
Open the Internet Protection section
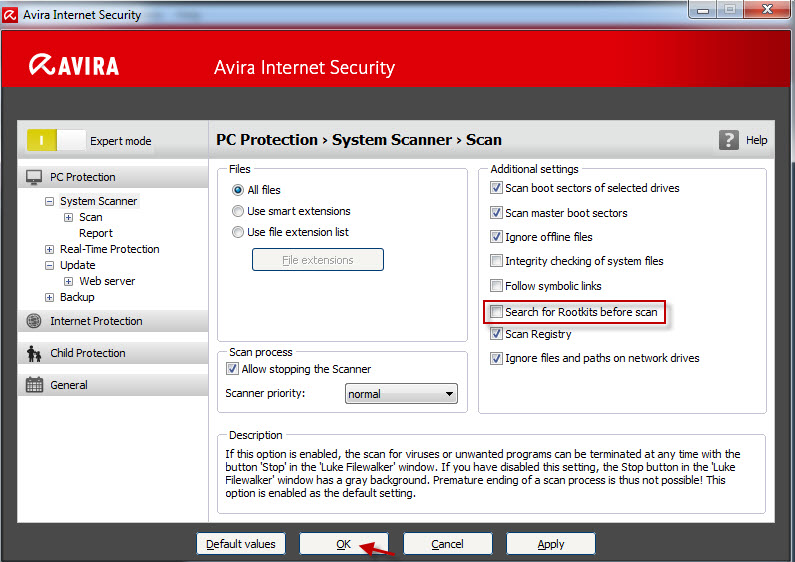click(x=113, y=321)
